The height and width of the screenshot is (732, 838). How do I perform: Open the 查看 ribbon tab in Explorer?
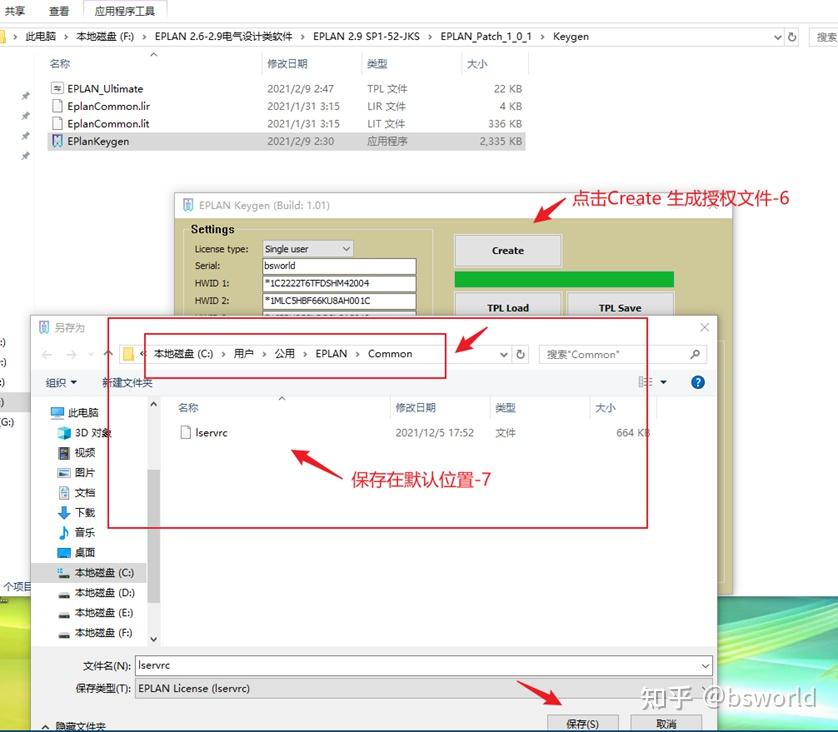point(59,11)
